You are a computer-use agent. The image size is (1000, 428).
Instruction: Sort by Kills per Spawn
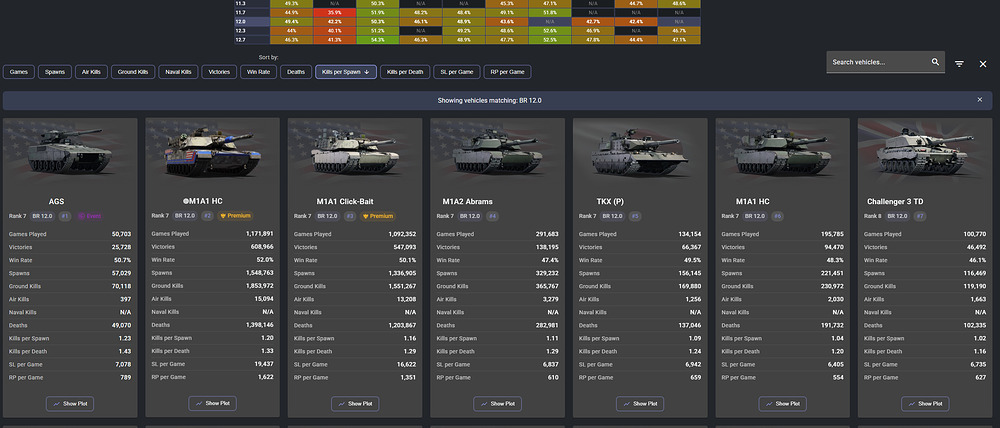coord(346,72)
